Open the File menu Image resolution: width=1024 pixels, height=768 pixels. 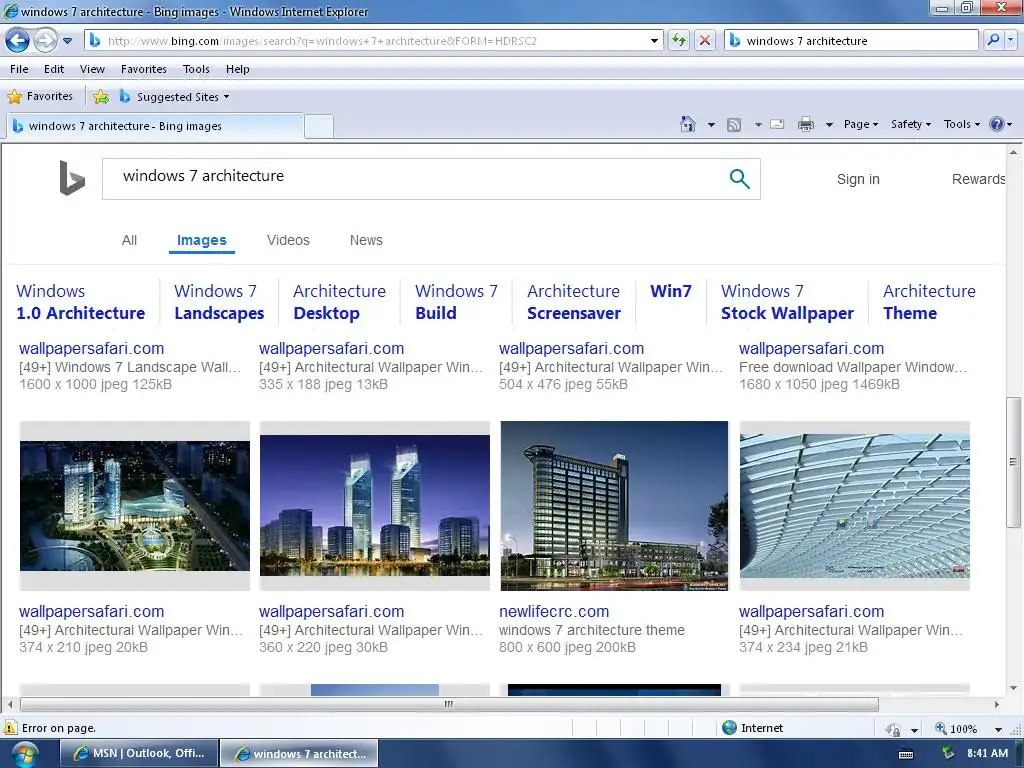coord(19,69)
